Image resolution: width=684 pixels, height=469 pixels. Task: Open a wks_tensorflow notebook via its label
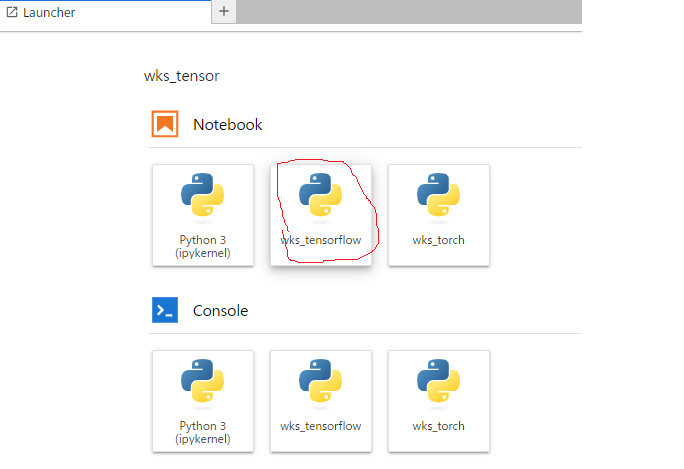pos(321,240)
